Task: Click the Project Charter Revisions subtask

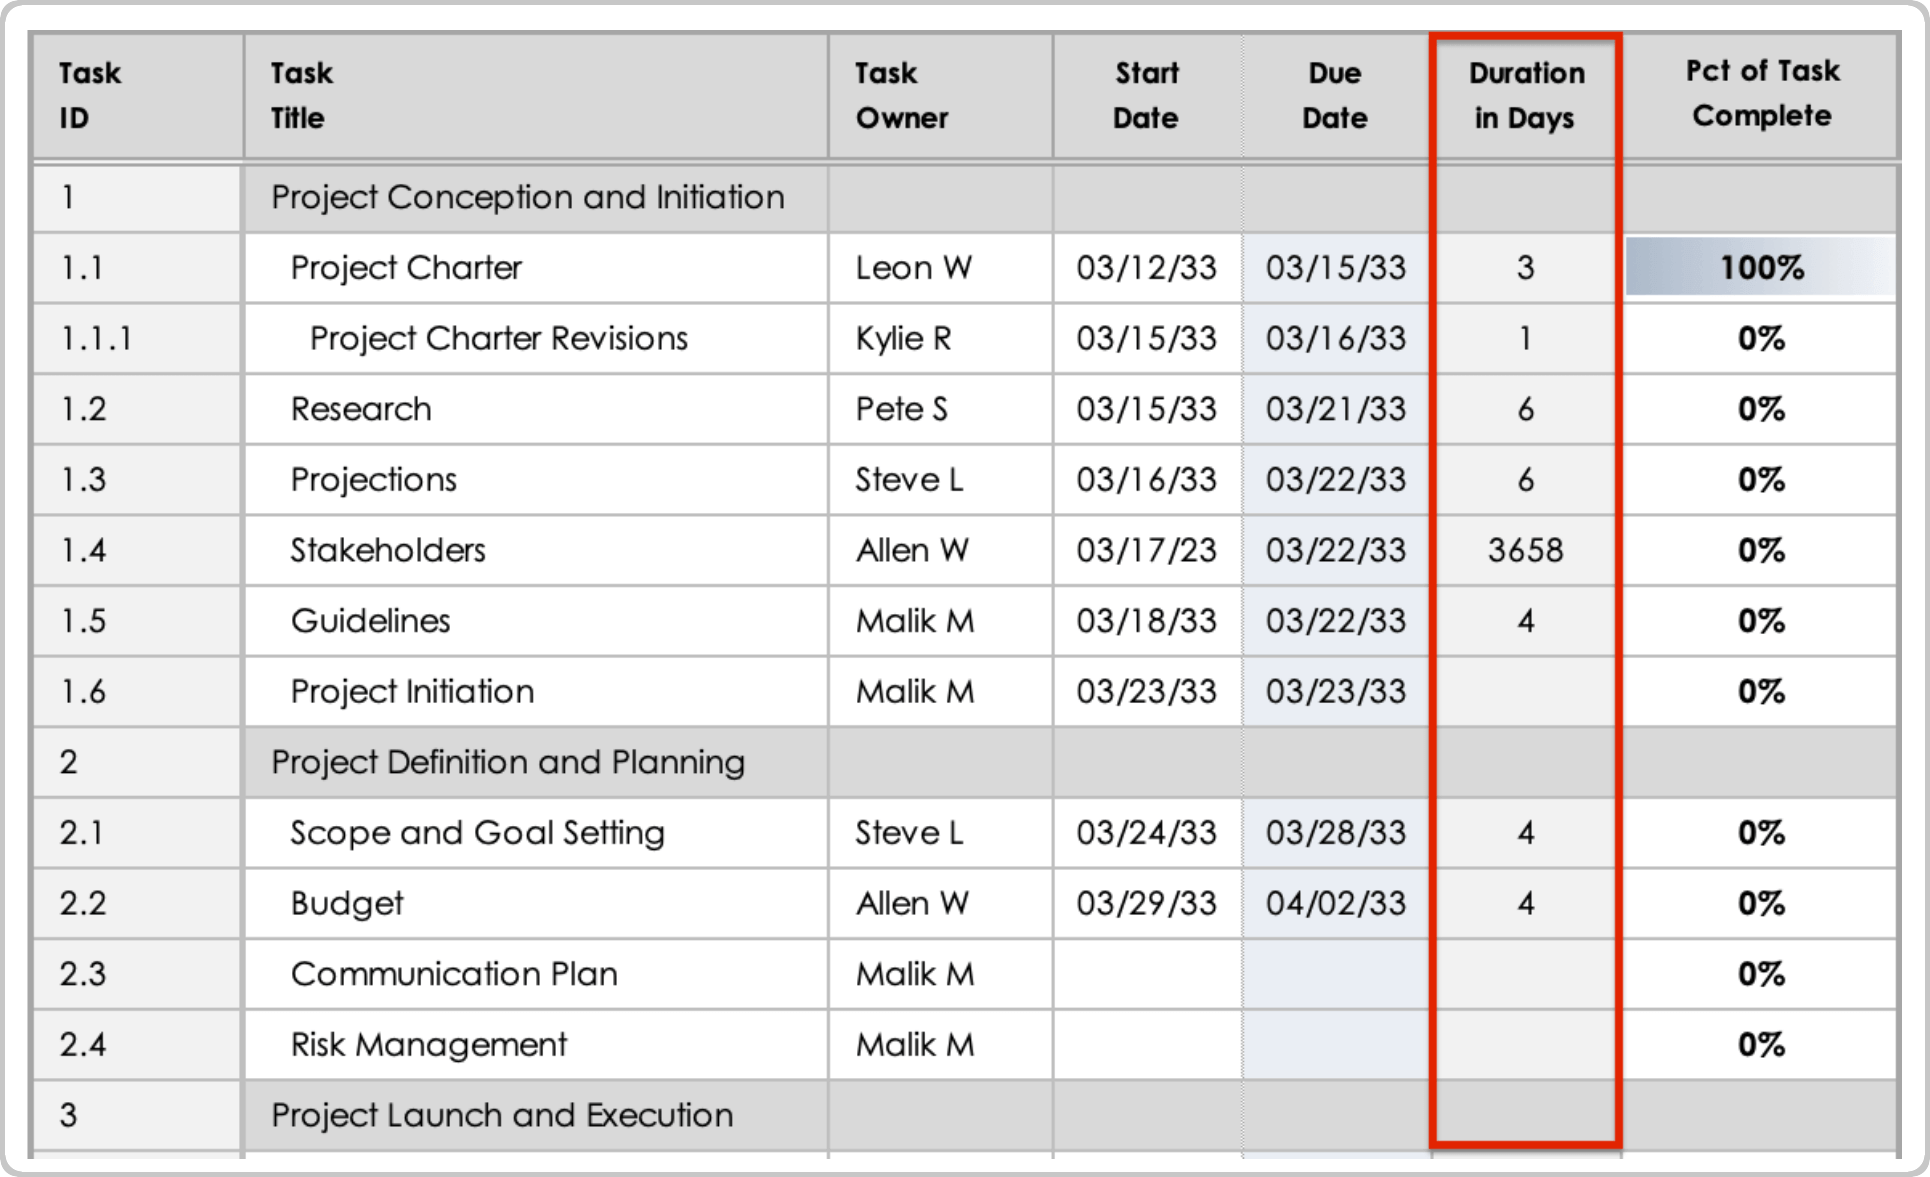Action: [x=497, y=338]
